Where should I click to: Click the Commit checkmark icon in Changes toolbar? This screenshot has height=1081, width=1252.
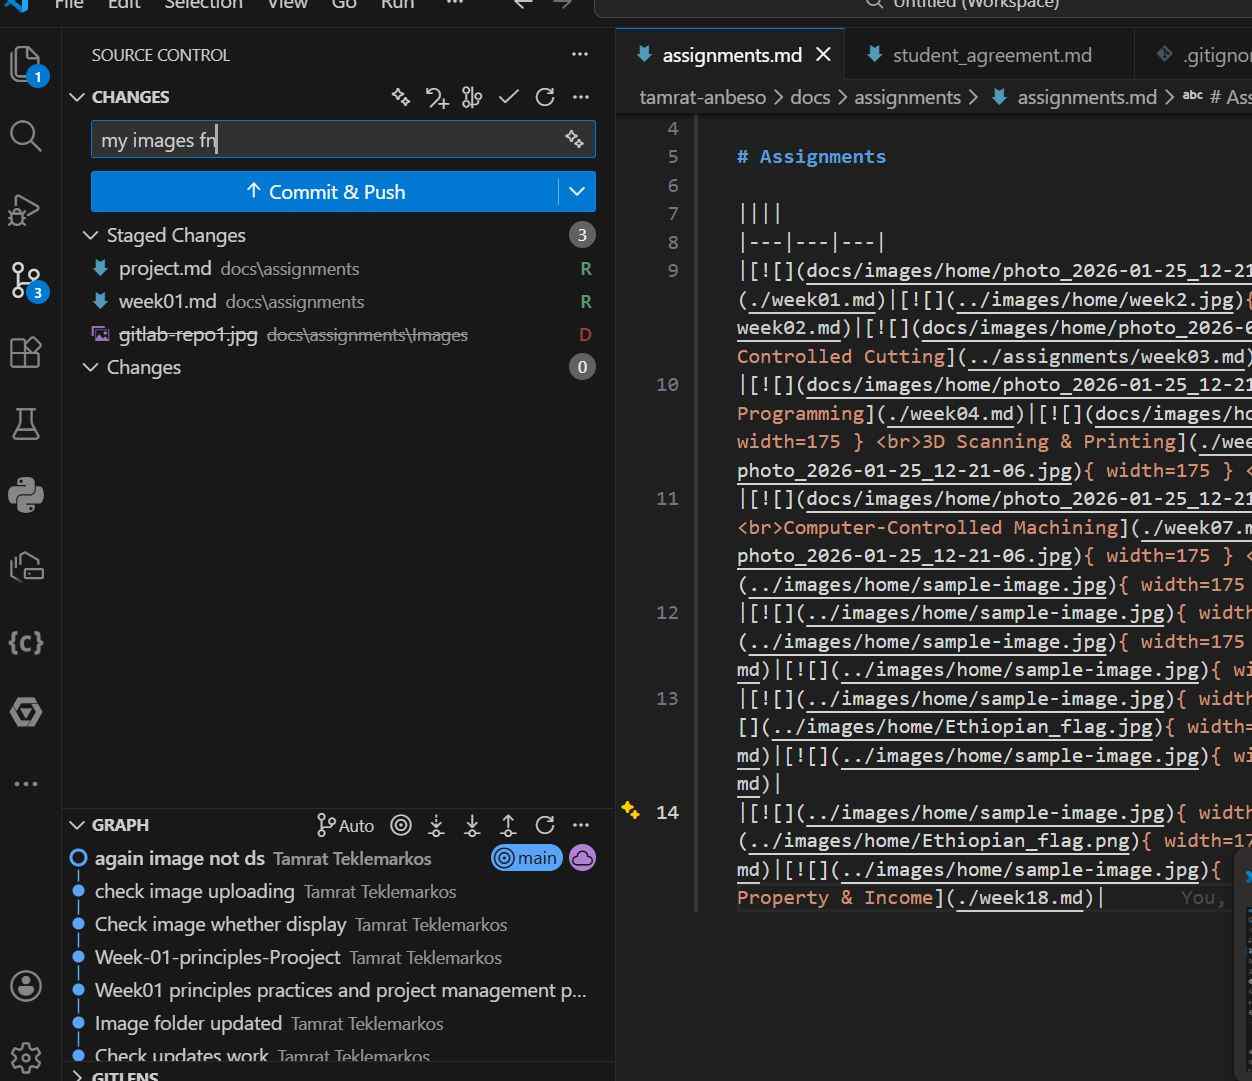pyautogui.click(x=509, y=97)
